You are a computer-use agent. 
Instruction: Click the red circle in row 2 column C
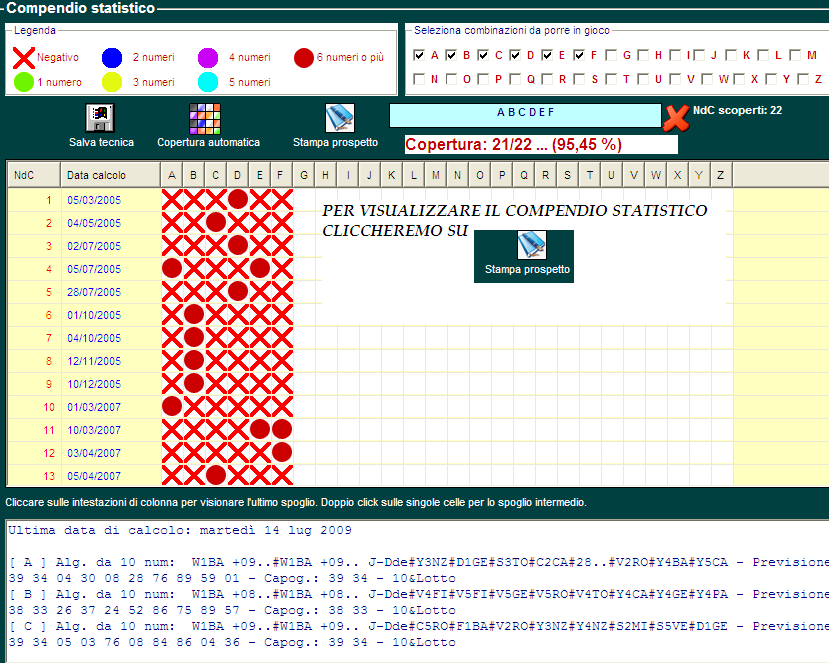pyautogui.click(x=216, y=222)
